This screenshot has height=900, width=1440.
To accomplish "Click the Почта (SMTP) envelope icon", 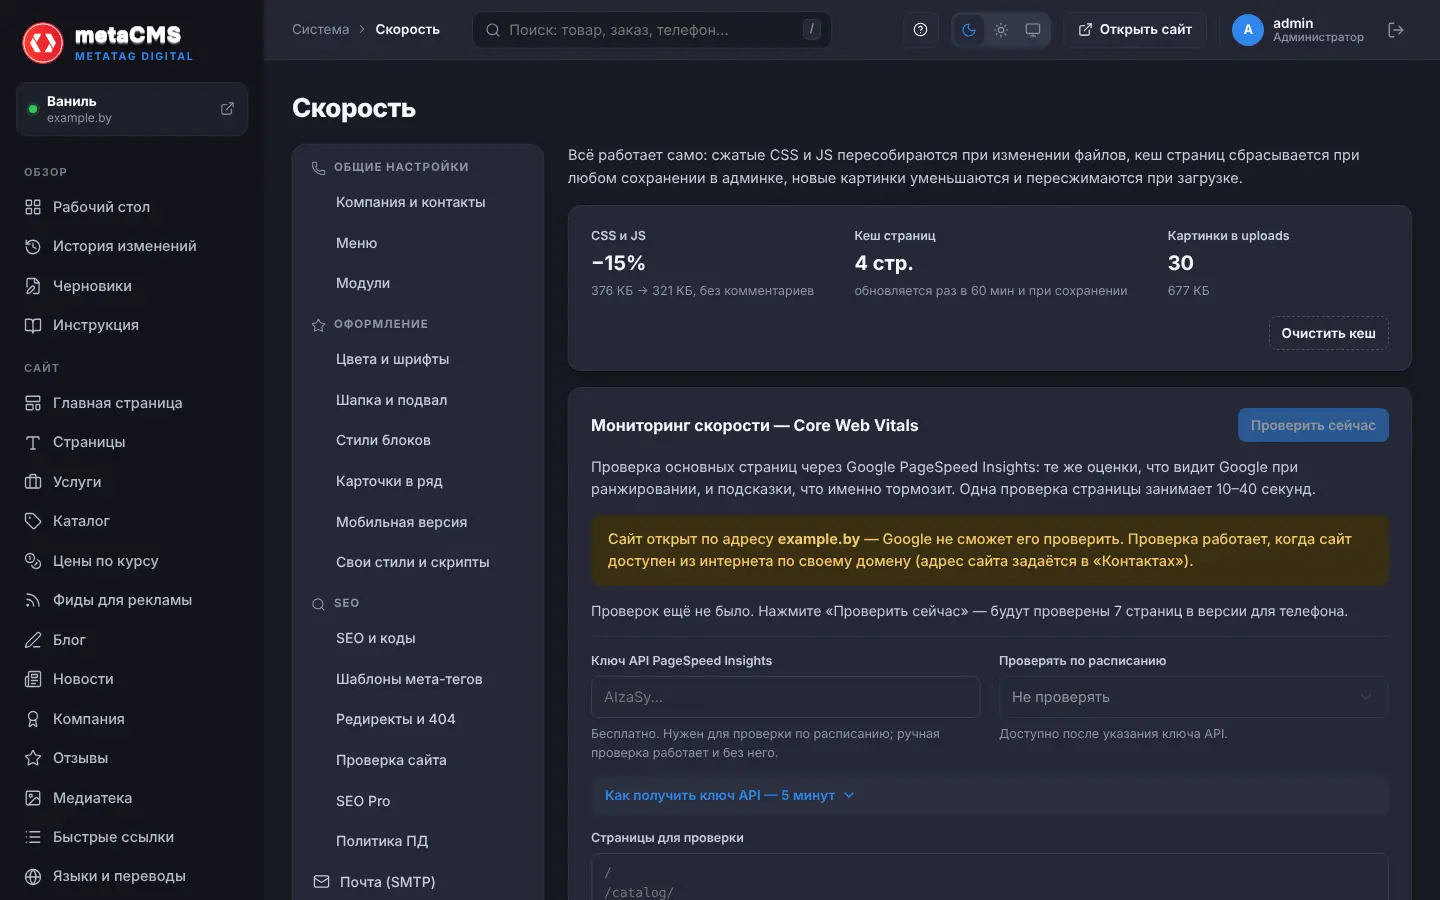I will pyautogui.click(x=321, y=882).
